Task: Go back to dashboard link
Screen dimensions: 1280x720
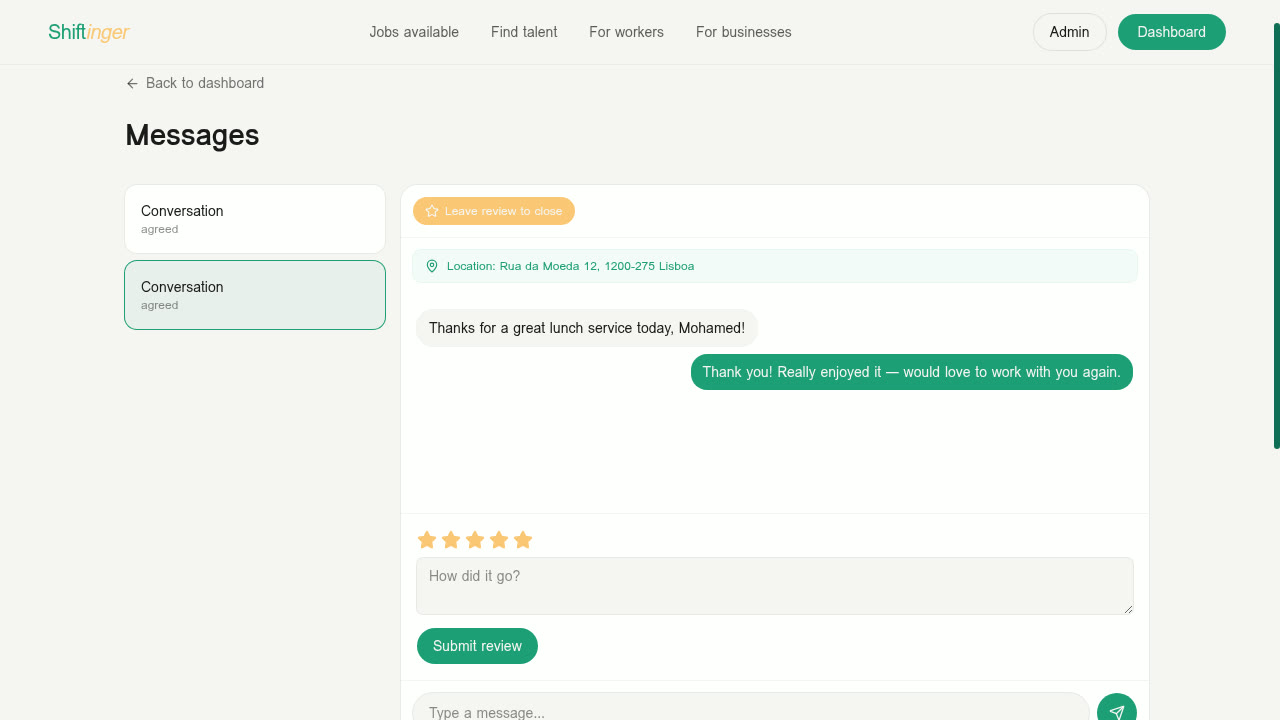Action: [195, 83]
